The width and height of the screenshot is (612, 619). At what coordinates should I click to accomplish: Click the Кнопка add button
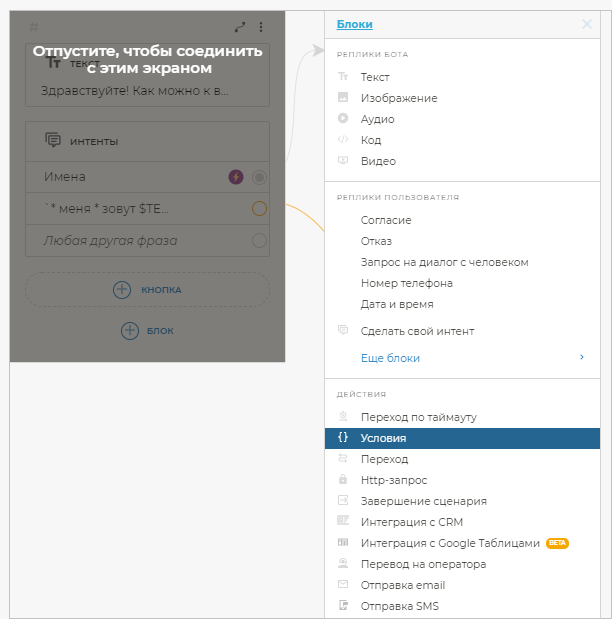tap(147, 289)
